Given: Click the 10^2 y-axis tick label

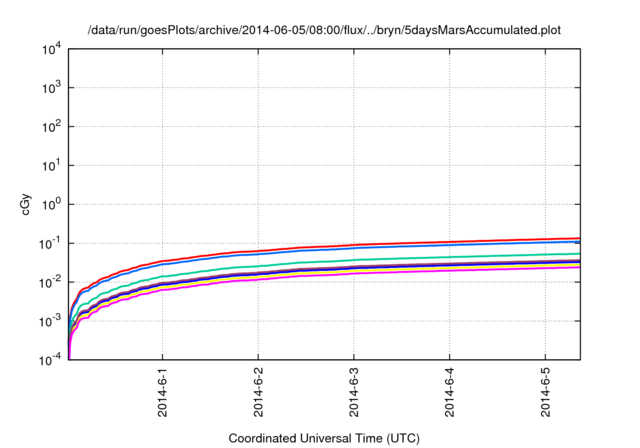Looking at the screenshot, I should tap(51, 126).
